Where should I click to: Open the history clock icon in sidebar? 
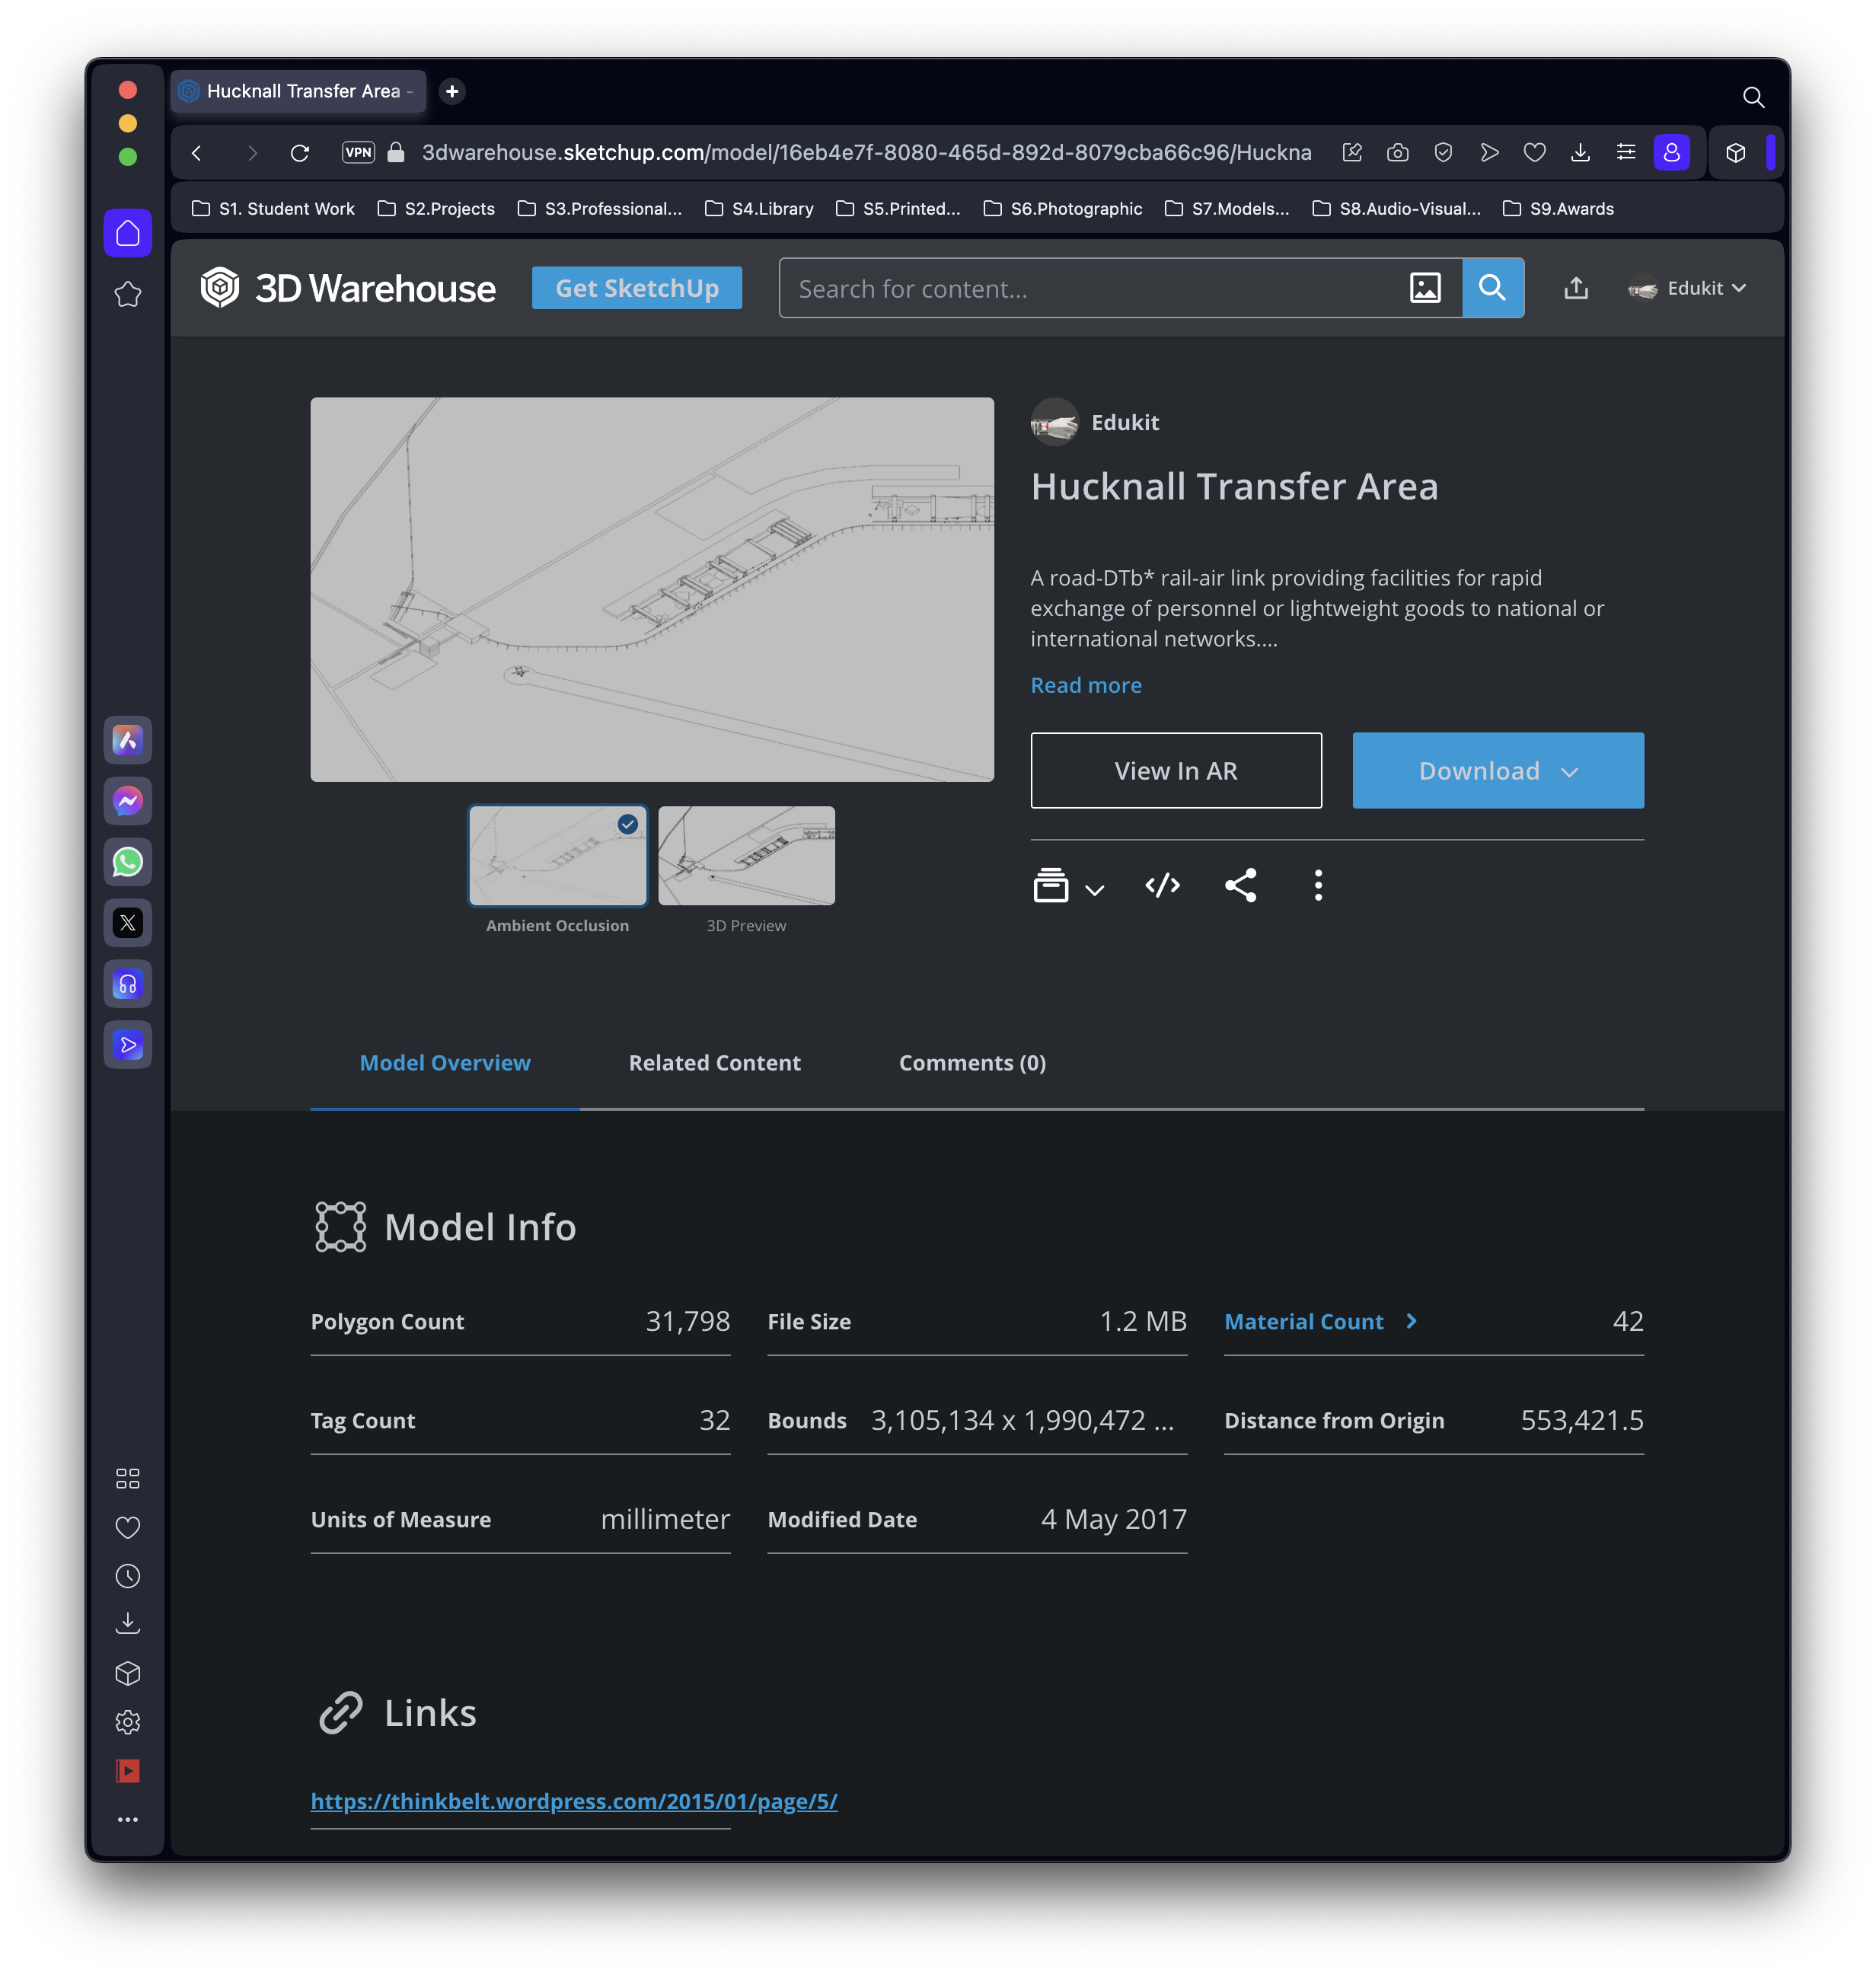point(128,1576)
